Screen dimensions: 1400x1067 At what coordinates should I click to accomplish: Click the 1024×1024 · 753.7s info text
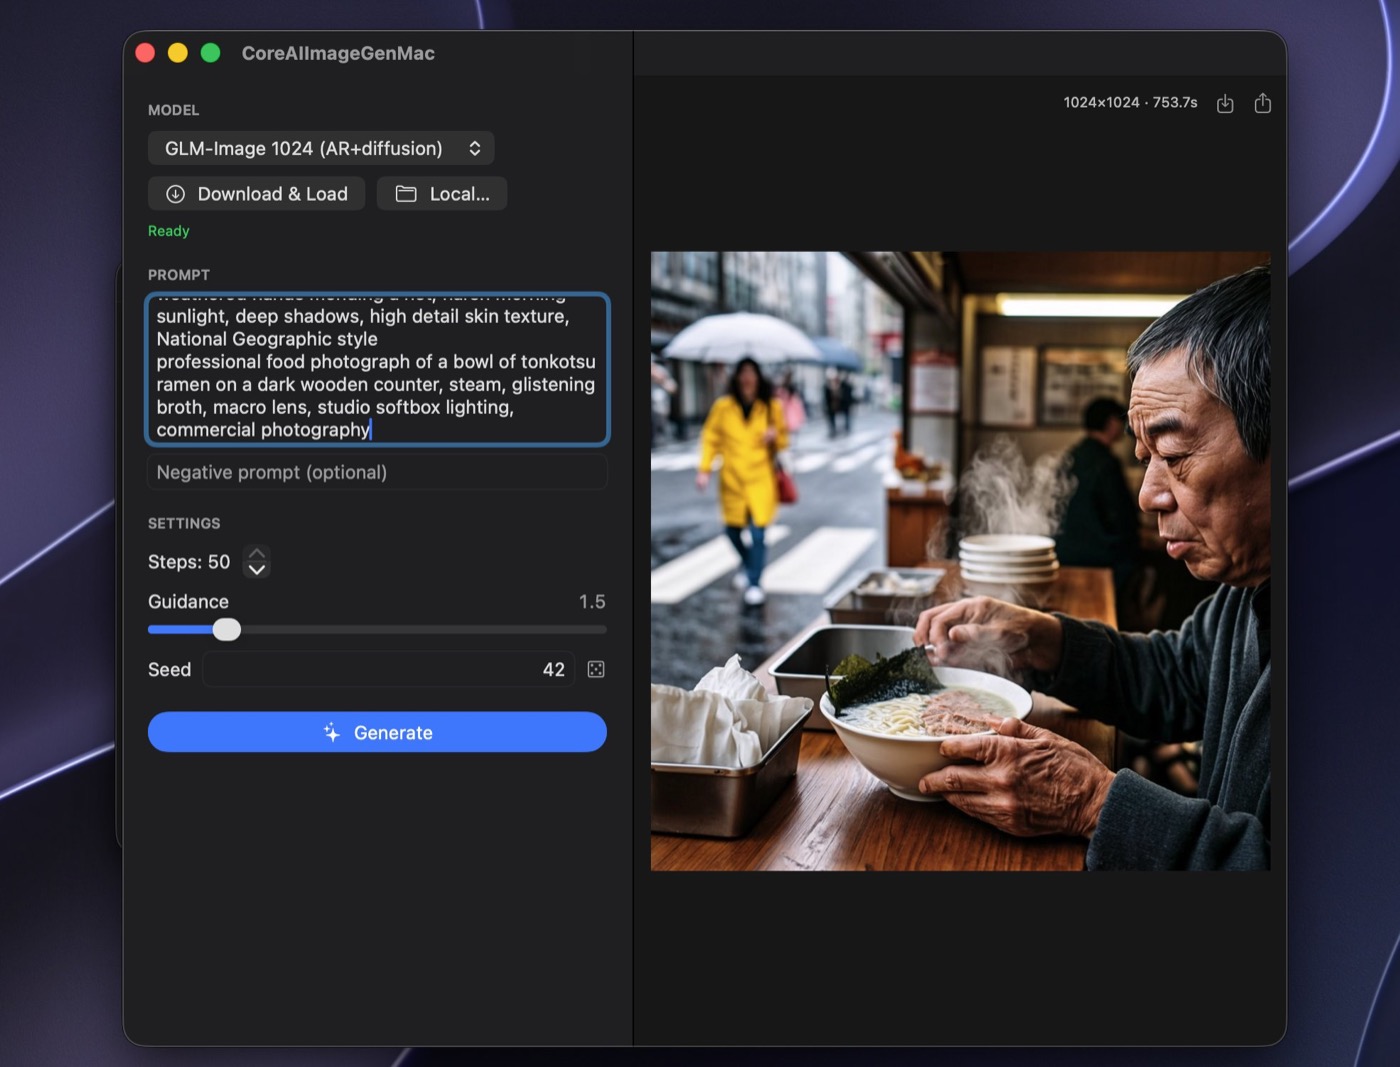click(x=1130, y=102)
